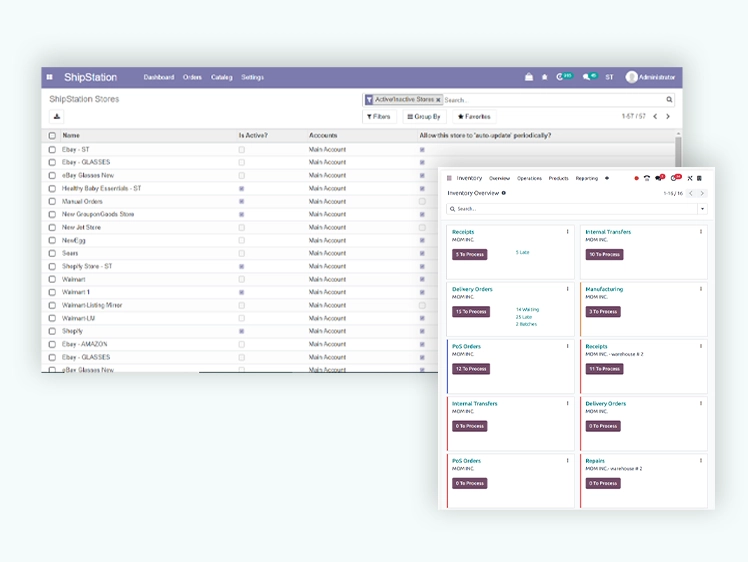
Task: Click the 15 To Process button on Delivery Orders
Action: [x=471, y=312]
